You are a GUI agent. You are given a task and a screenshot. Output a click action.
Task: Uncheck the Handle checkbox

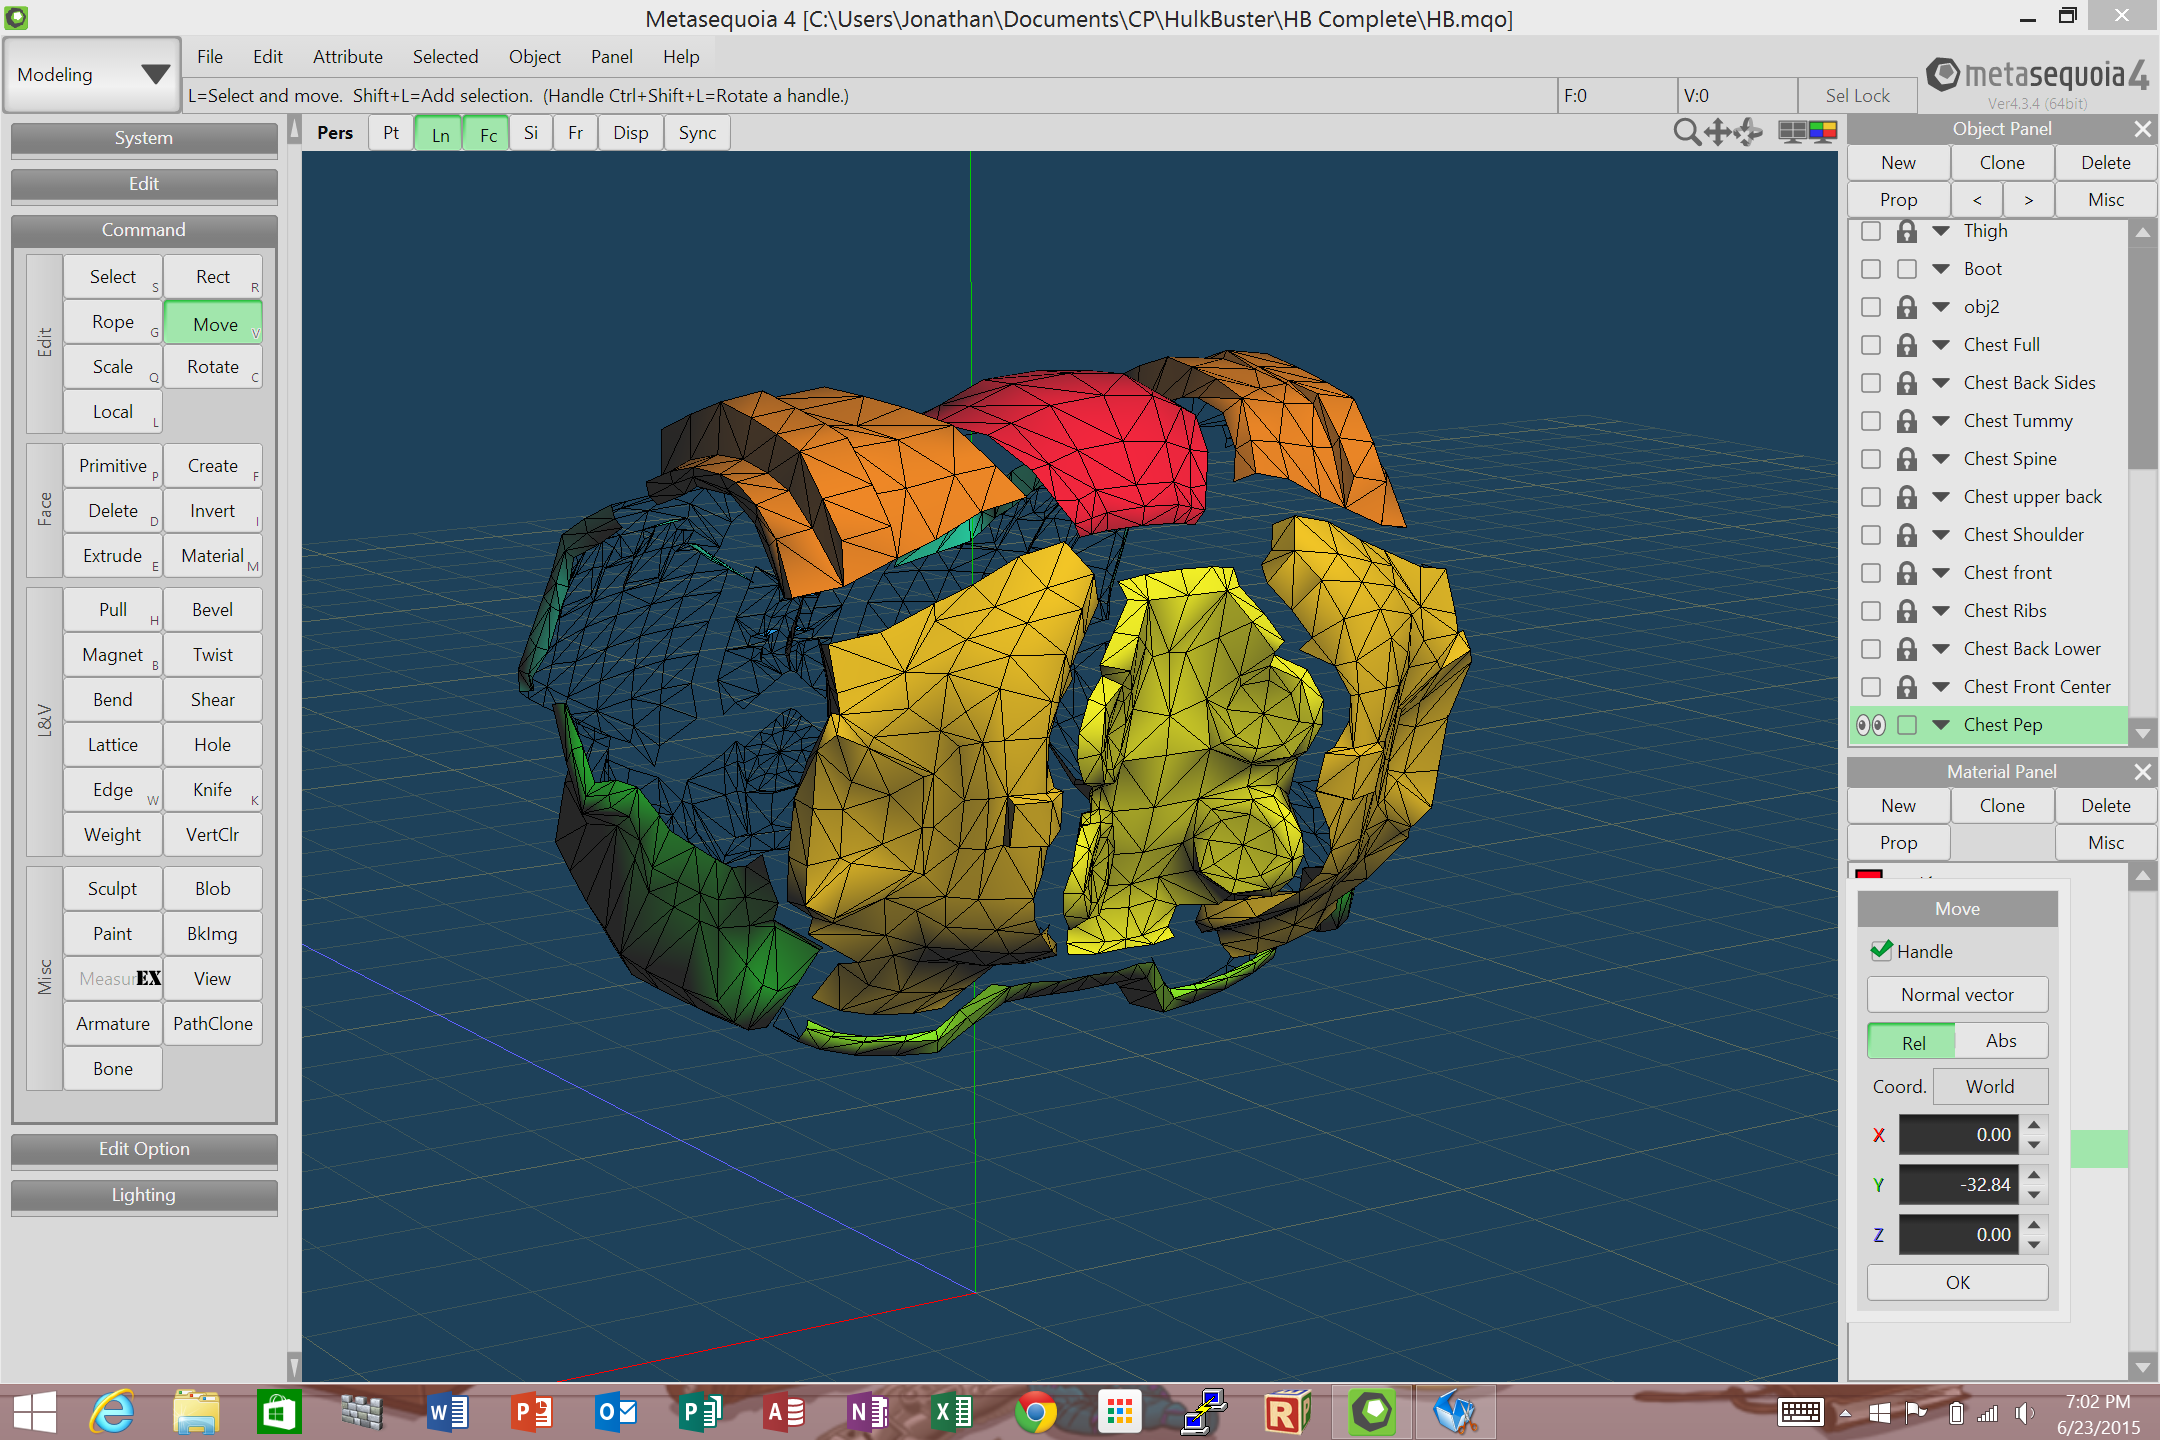click(x=1882, y=950)
